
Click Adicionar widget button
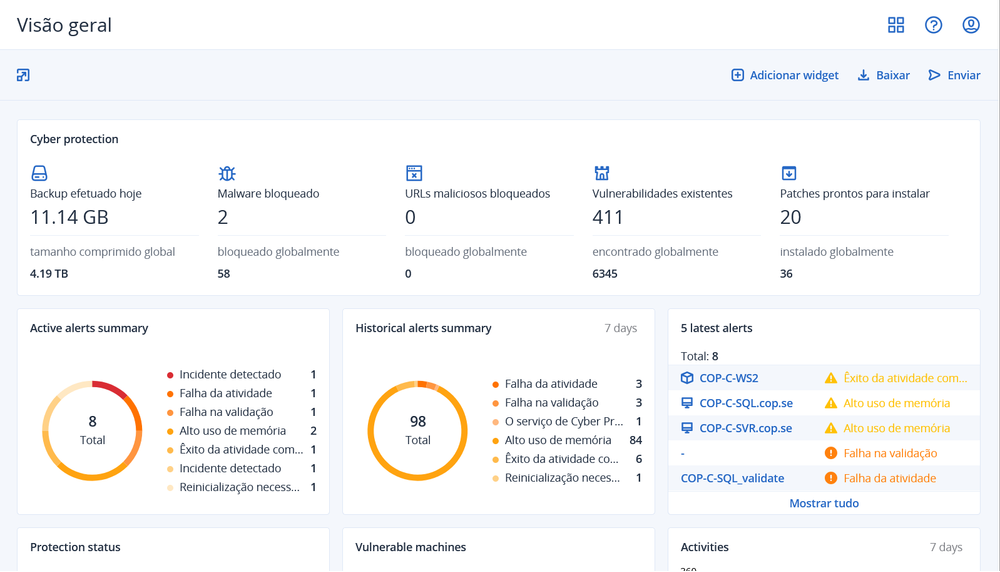(785, 75)
